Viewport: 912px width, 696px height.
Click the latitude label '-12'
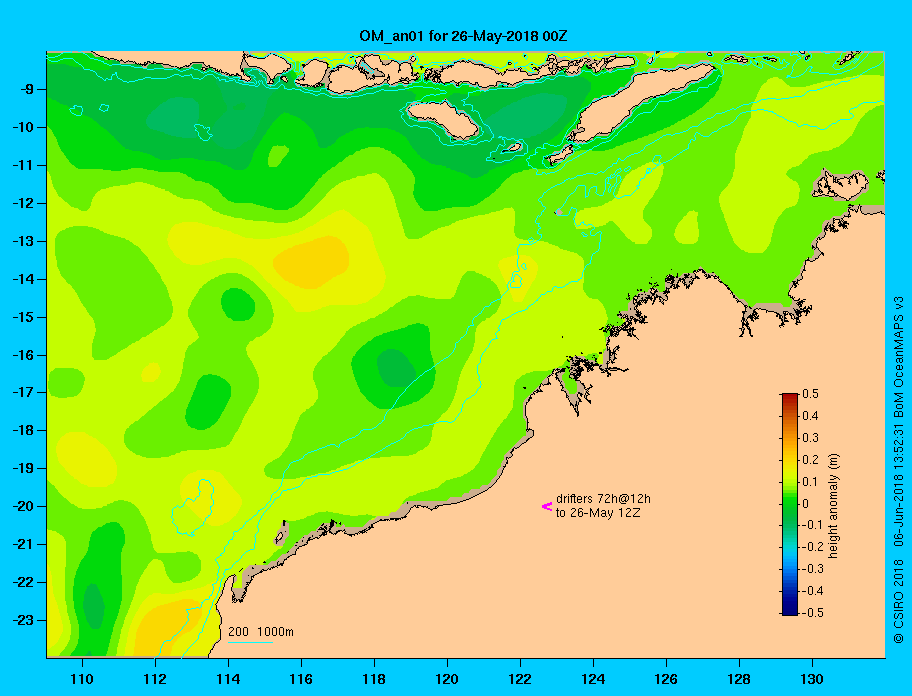point(23,204)
